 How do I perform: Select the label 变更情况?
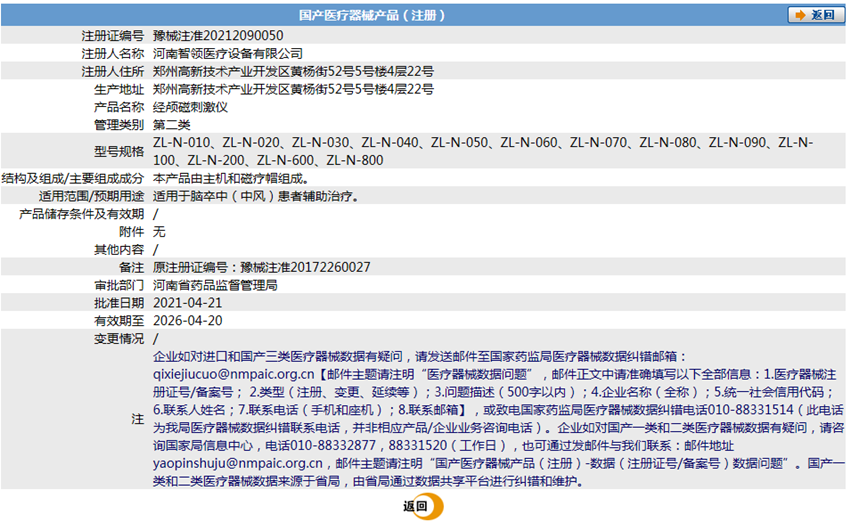click(119, 339)
